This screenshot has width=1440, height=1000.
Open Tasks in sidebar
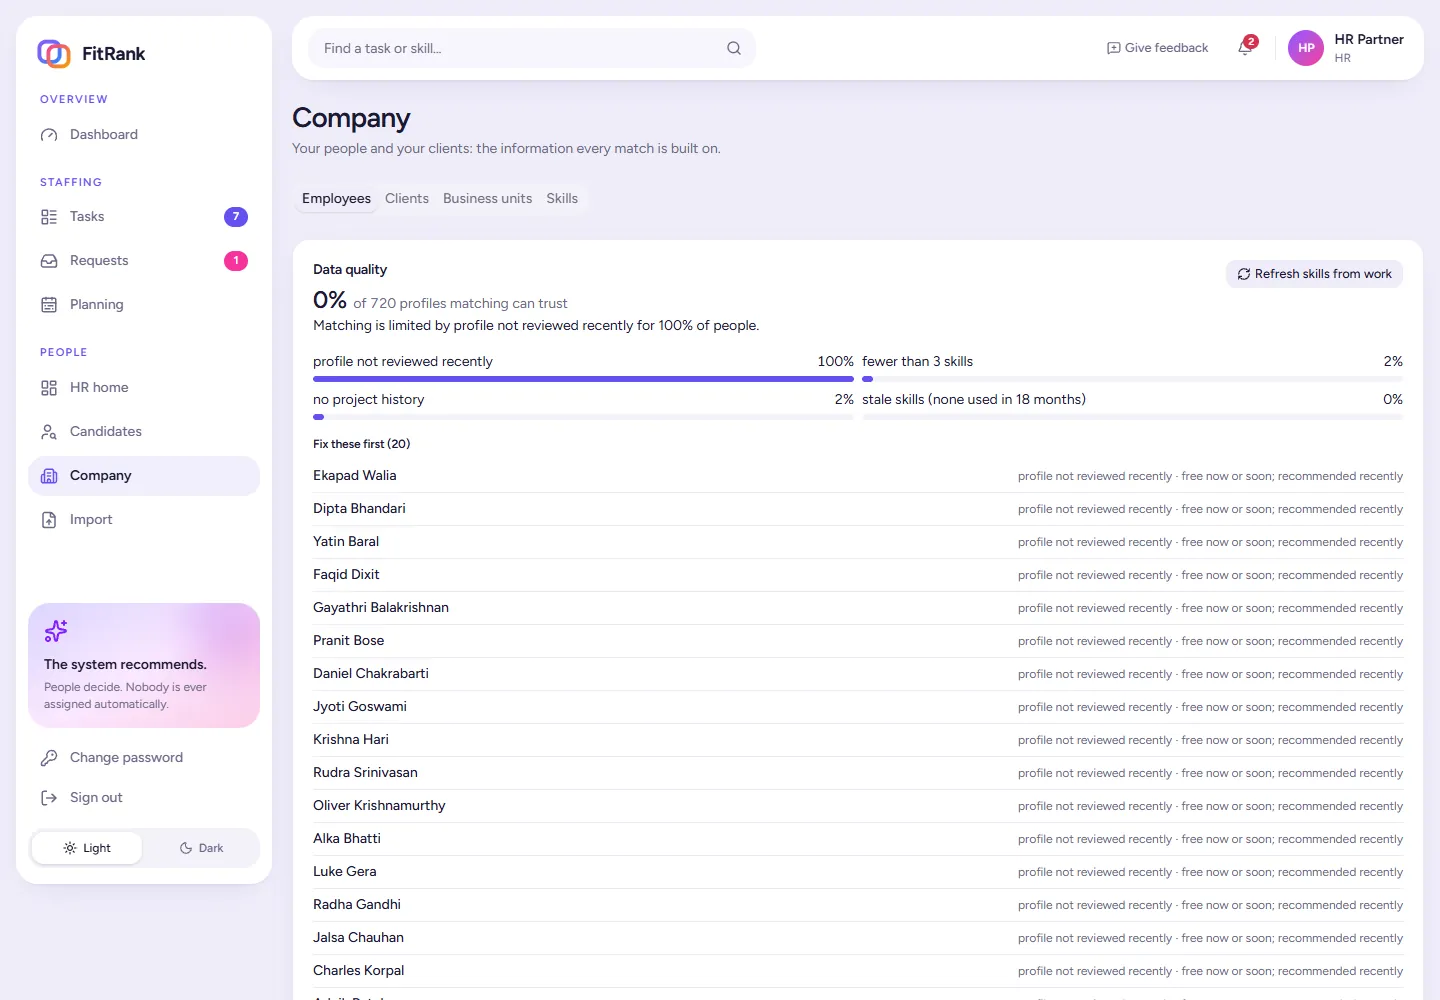(x=144, y=217)
